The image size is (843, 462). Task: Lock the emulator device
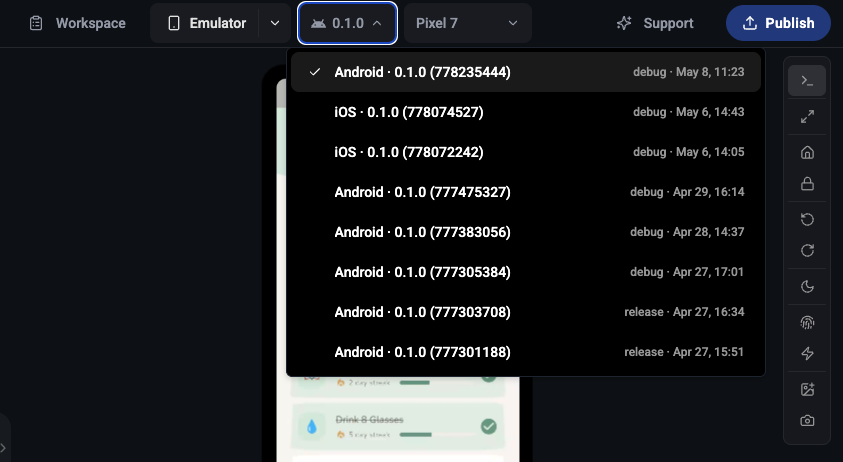(x=807, y=184)
